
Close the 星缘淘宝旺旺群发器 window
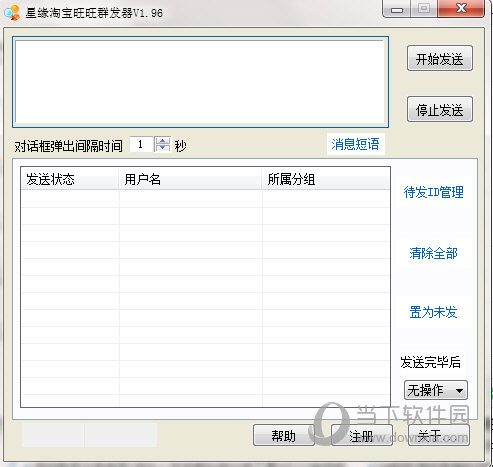[461, 9]
